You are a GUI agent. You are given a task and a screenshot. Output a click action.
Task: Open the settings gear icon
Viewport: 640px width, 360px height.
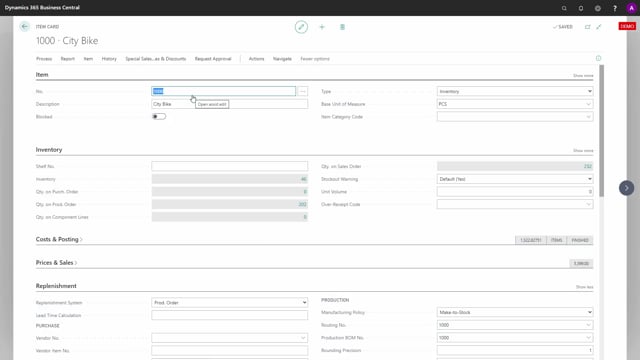pos(598,8)
